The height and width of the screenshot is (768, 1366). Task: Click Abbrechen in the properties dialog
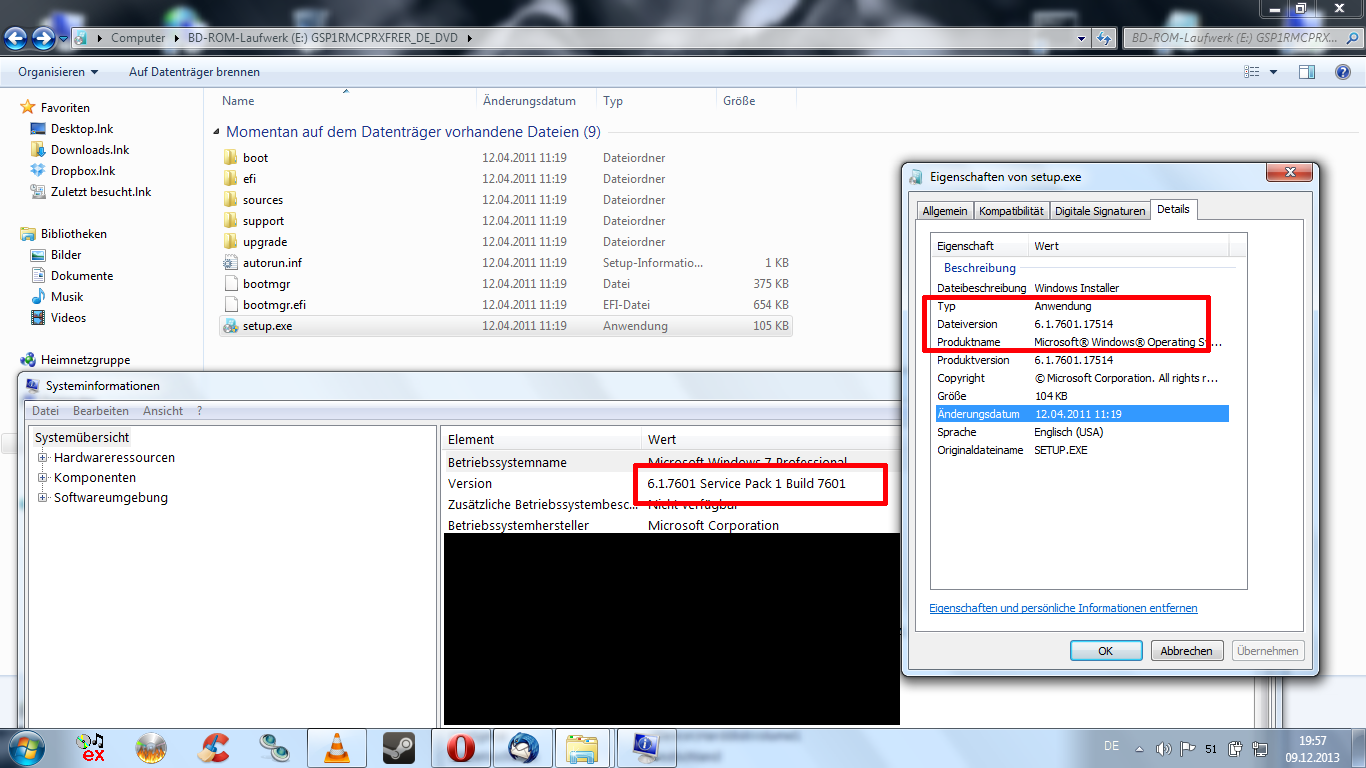click(x=1187, y=651)
